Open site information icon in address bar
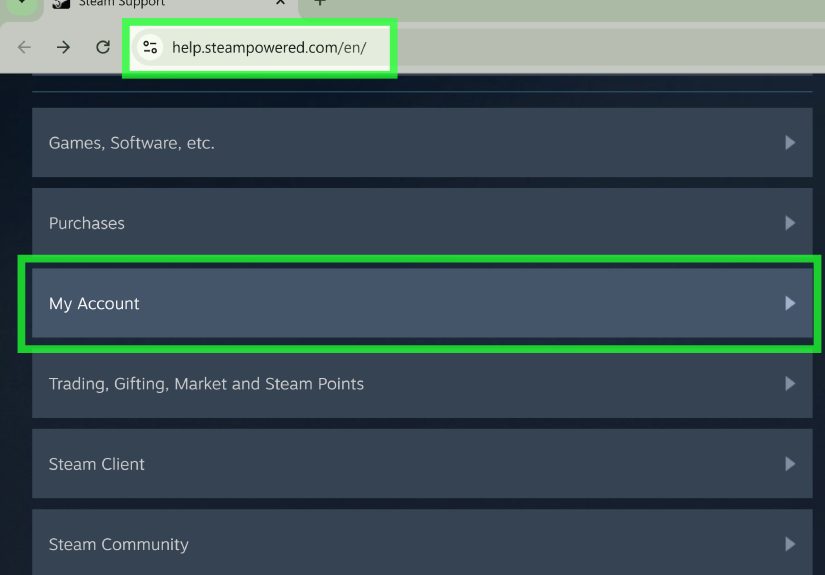 click(x=150, y=47)
